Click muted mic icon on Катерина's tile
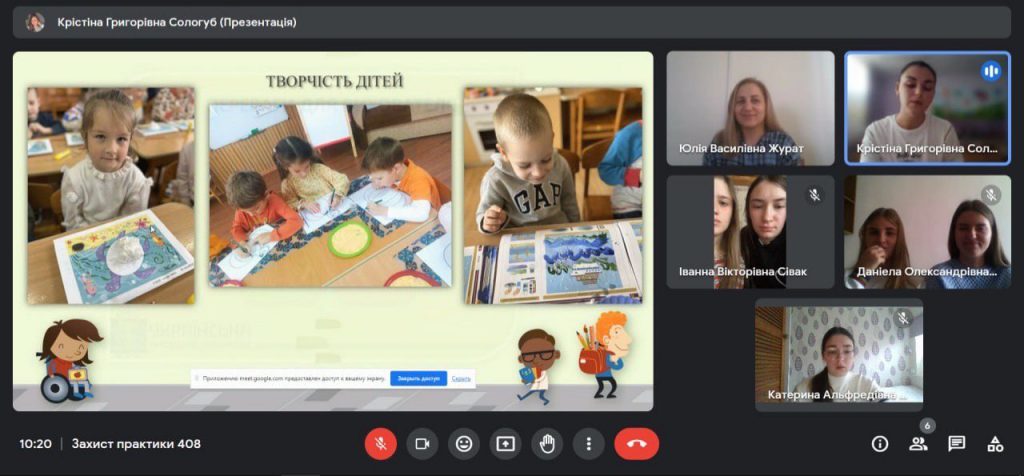Screen dimensions: 1024x476 (x=903, y=318)
